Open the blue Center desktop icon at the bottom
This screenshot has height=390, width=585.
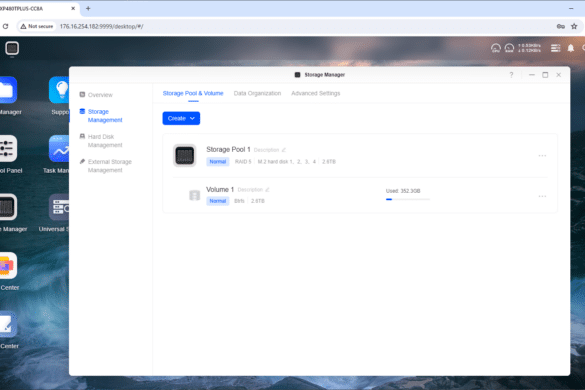coord(8,324)
